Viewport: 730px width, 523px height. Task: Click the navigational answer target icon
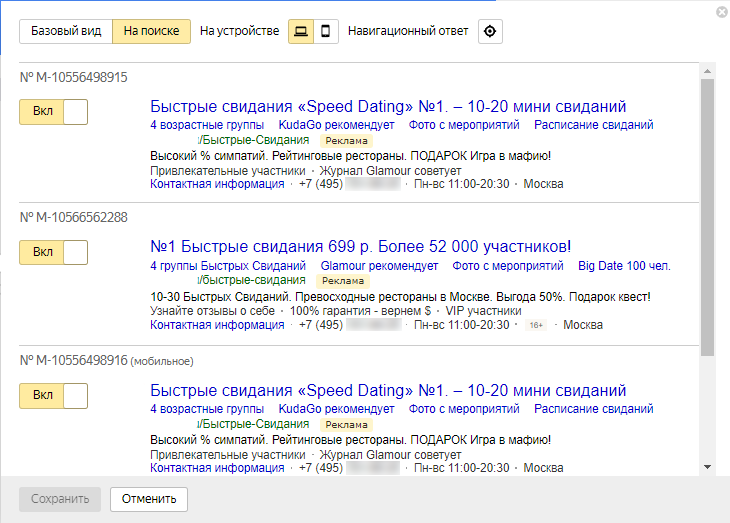(490, 31)
